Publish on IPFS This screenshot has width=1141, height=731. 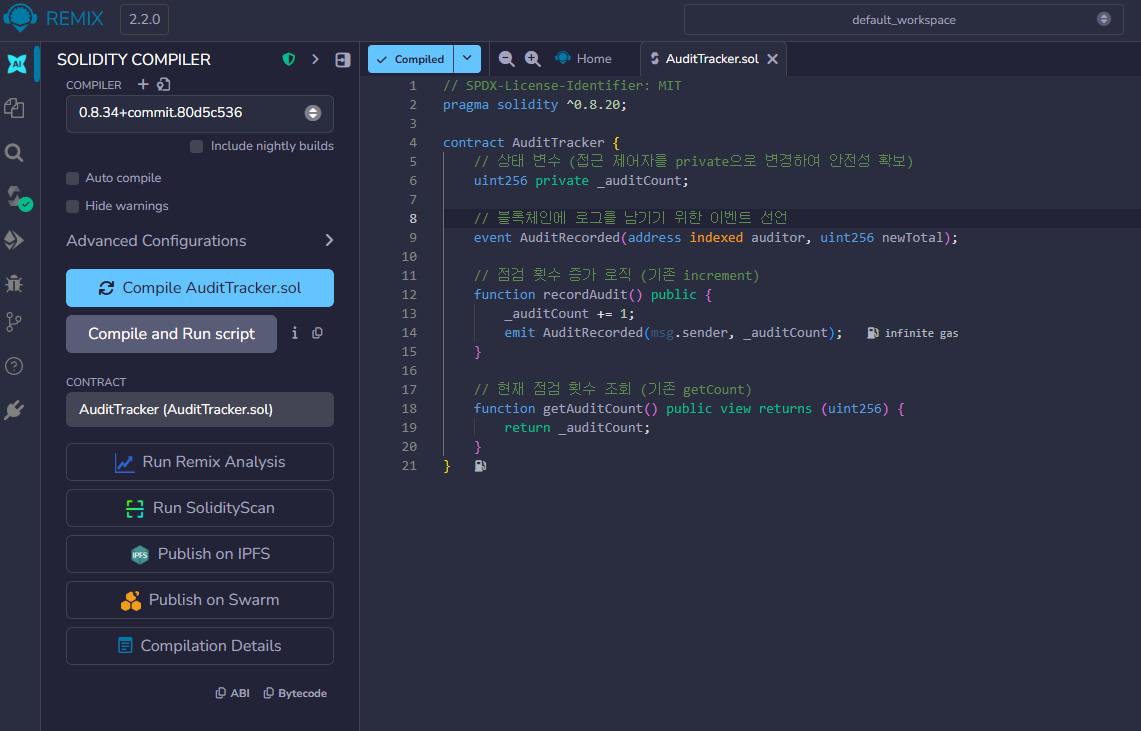(x=200, y=554)
